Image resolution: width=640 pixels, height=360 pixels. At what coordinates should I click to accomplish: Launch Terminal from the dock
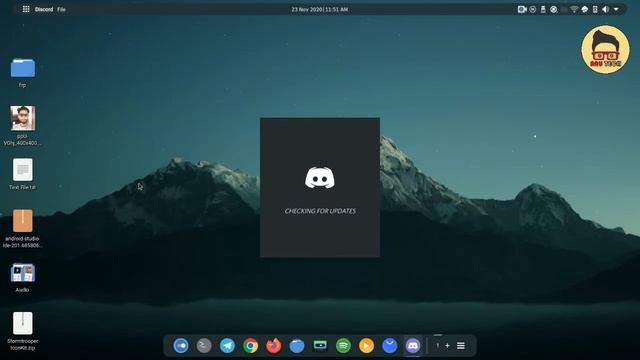[204, 346]
